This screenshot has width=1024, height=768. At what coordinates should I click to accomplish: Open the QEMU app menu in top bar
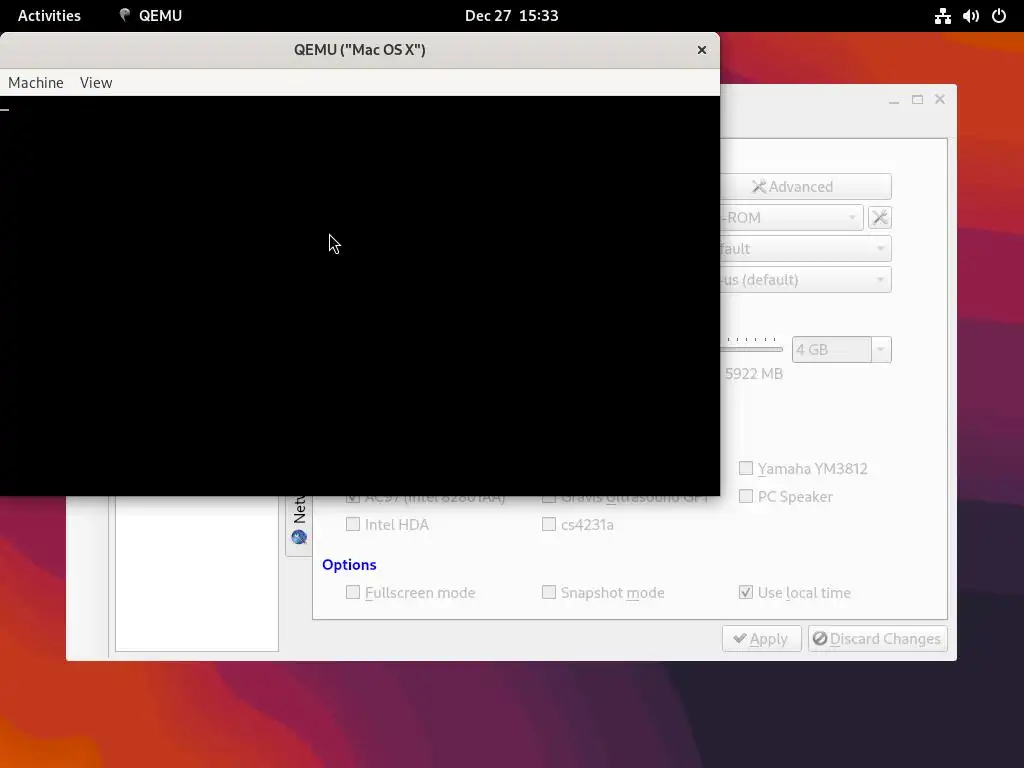pyautogui.click(x=151, y=16)
